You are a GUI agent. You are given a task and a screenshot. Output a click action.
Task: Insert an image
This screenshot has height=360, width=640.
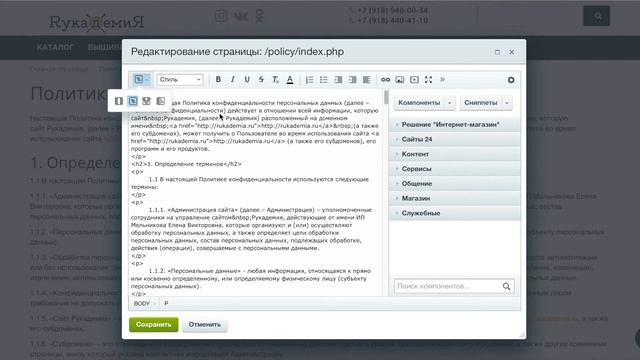click(x=400, y=80)
